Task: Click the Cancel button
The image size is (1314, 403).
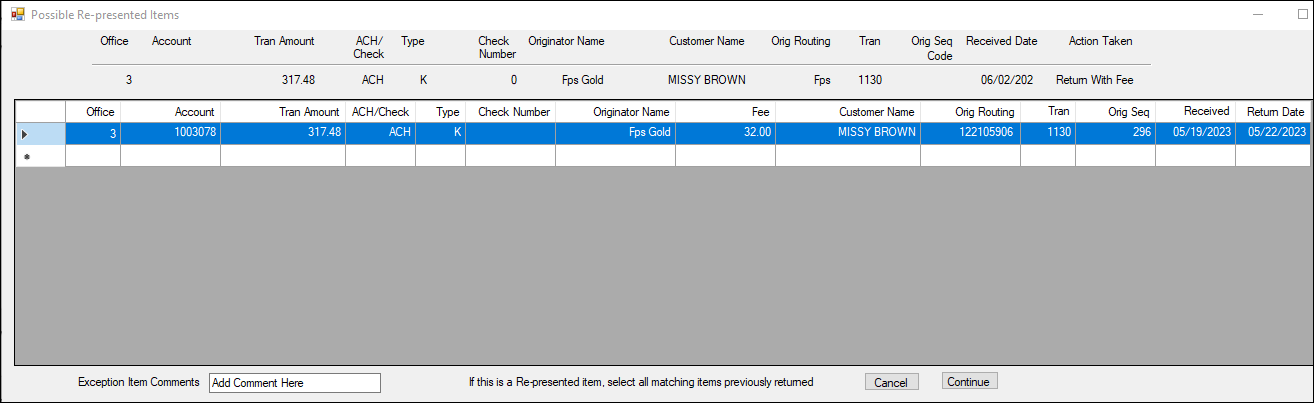Action: click(891, 382)
